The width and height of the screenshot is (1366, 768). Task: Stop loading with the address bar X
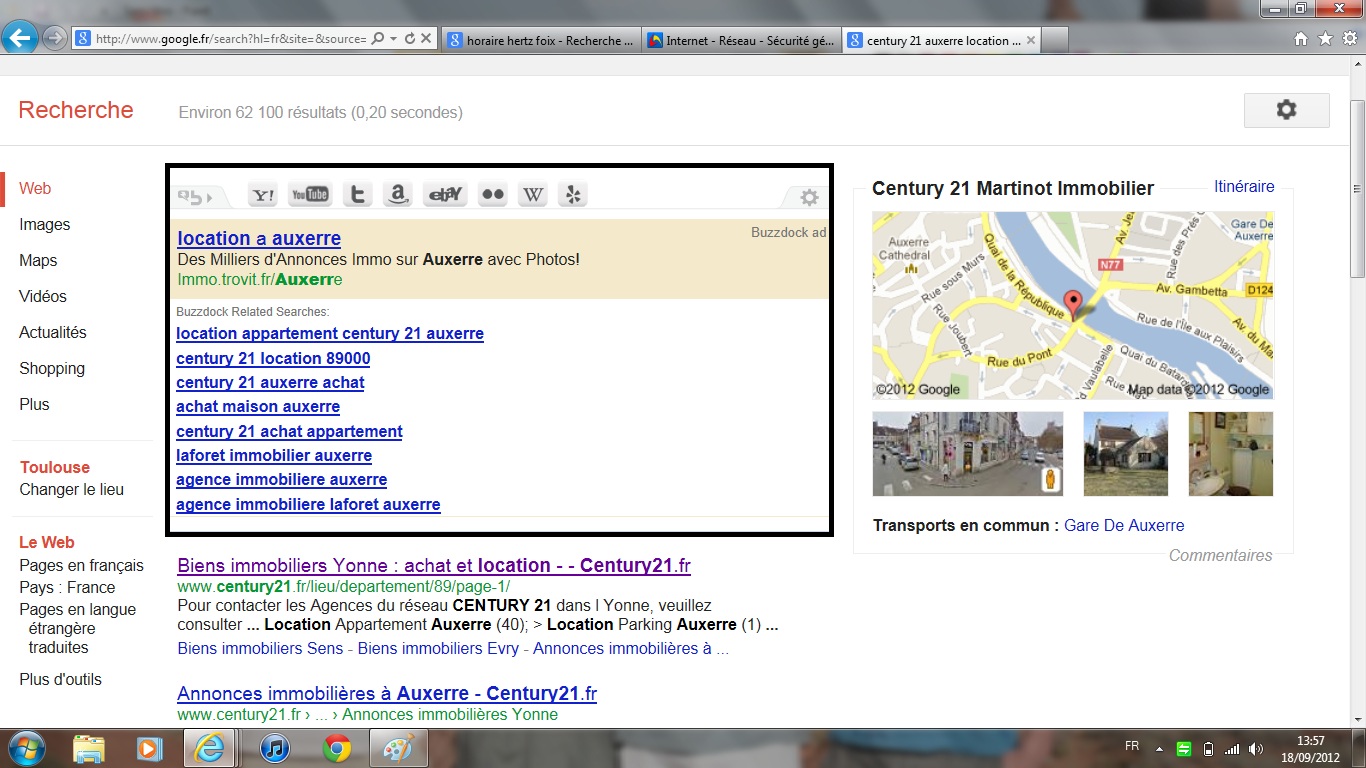pyautogui.click(x=426, y=39)
